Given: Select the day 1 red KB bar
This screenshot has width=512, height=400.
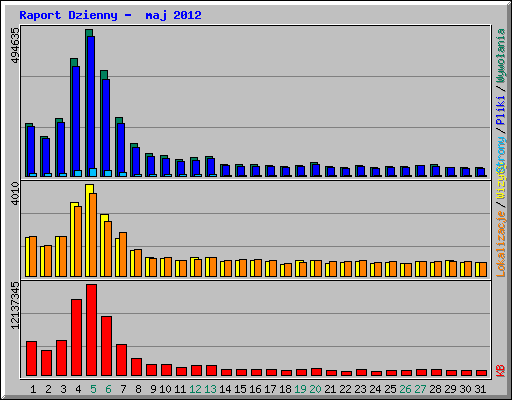Looking at the screenshot, I should (31, 359).
